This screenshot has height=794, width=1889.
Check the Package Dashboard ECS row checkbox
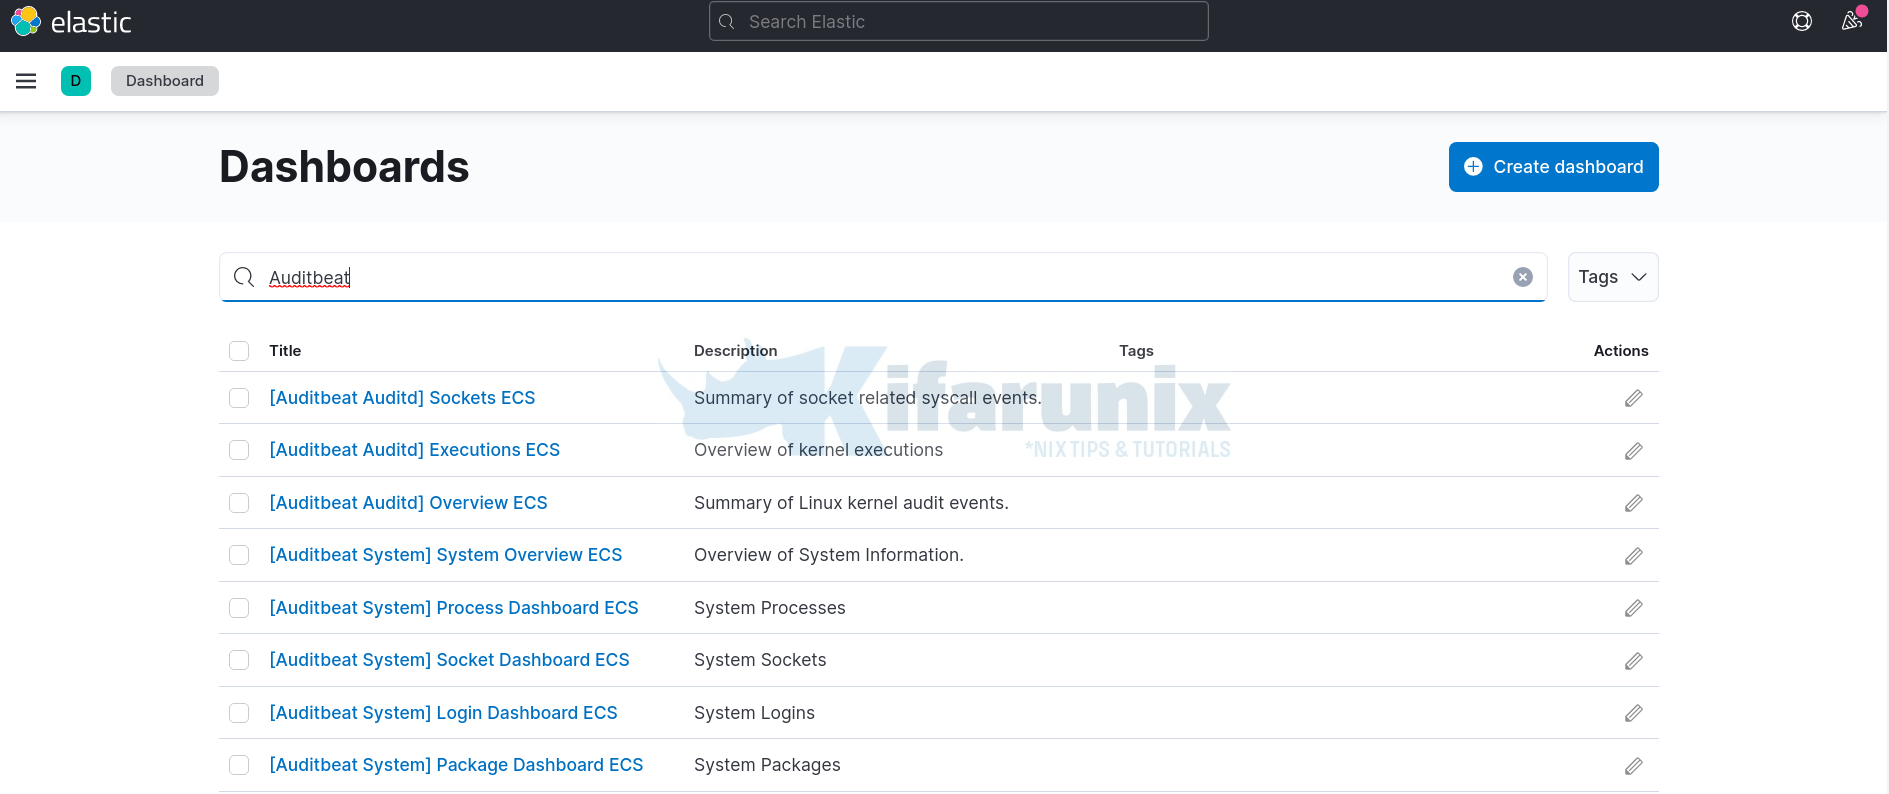click(x=239, y=765)
